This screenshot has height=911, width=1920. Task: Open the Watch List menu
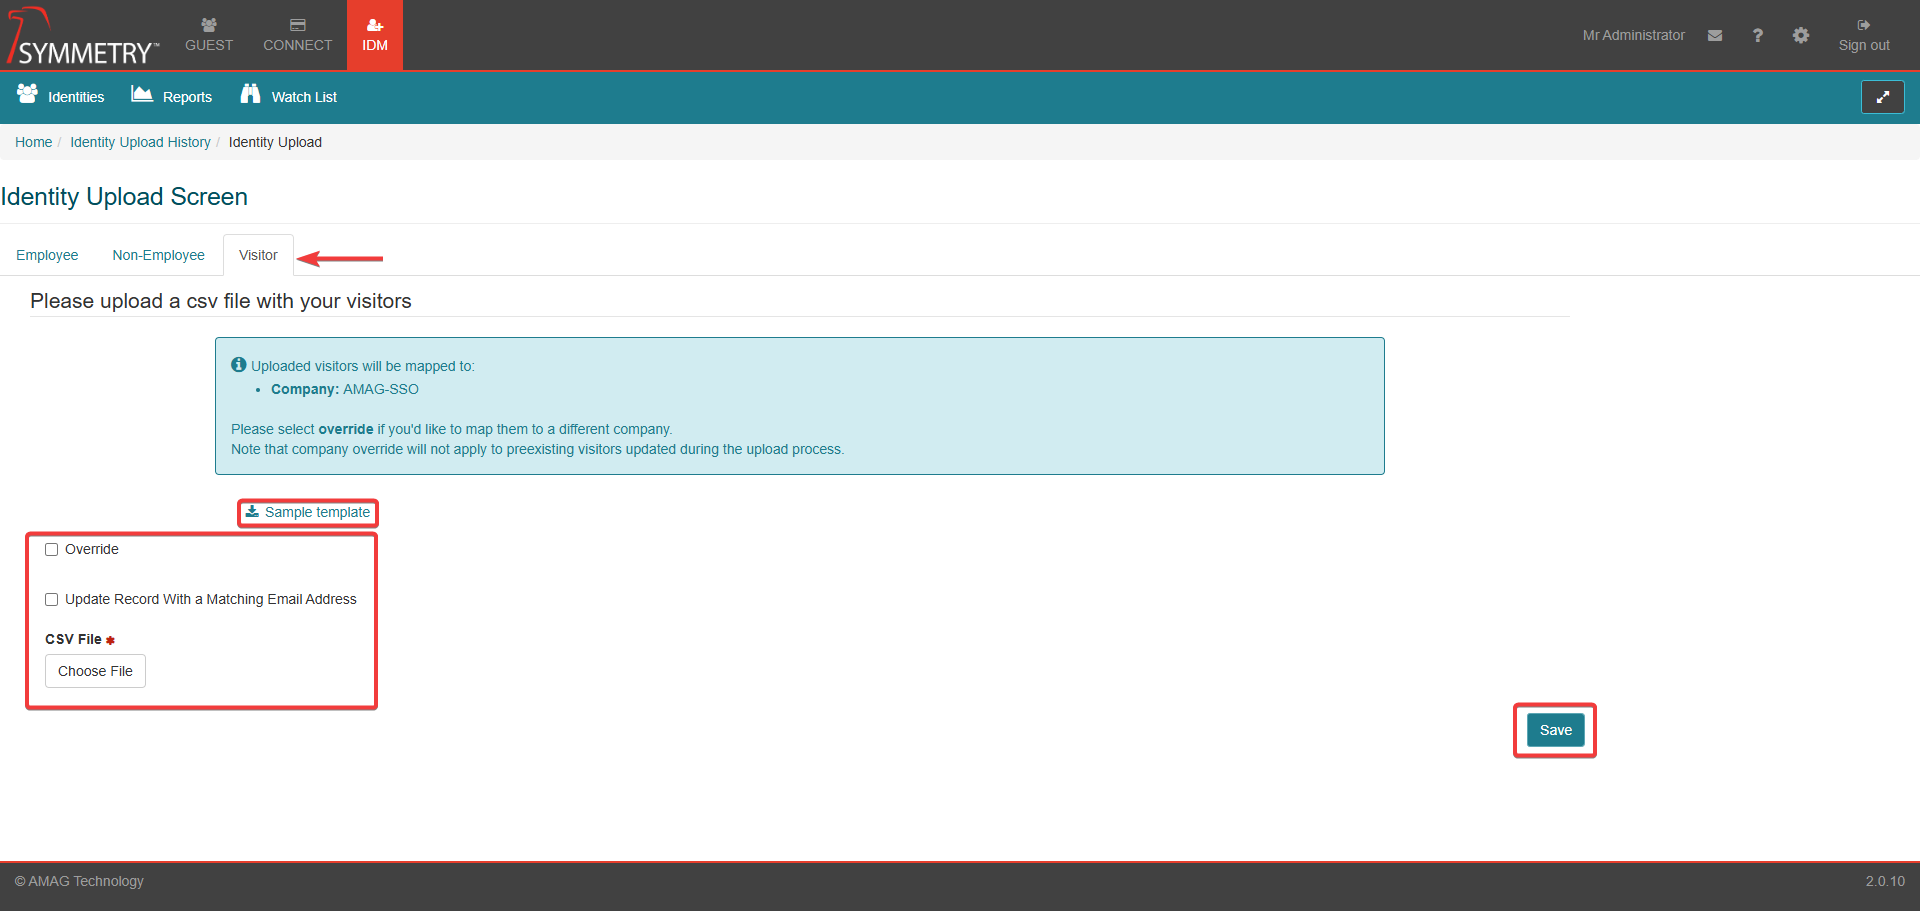pyautogui.click(x=289, y=96)
